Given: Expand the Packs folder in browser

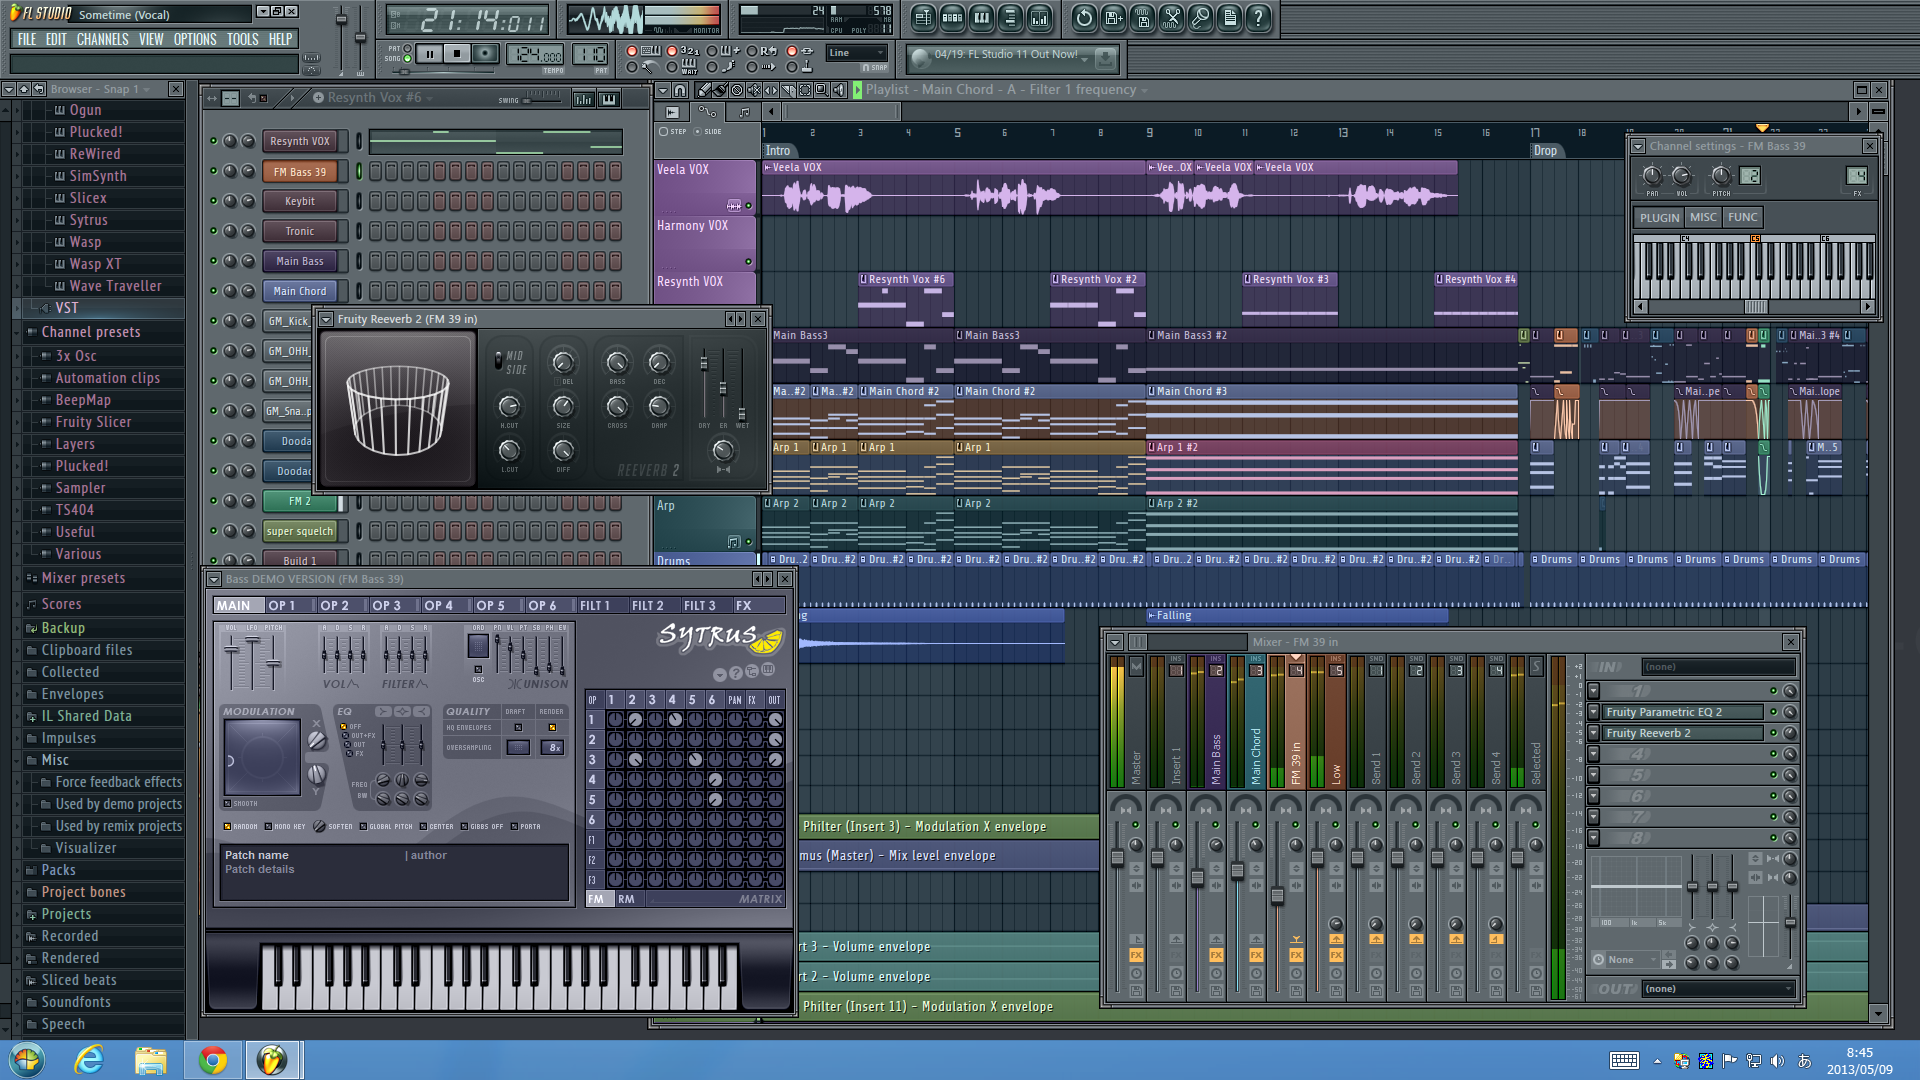Looking at the screenshot, I should [x=58, y=870].
